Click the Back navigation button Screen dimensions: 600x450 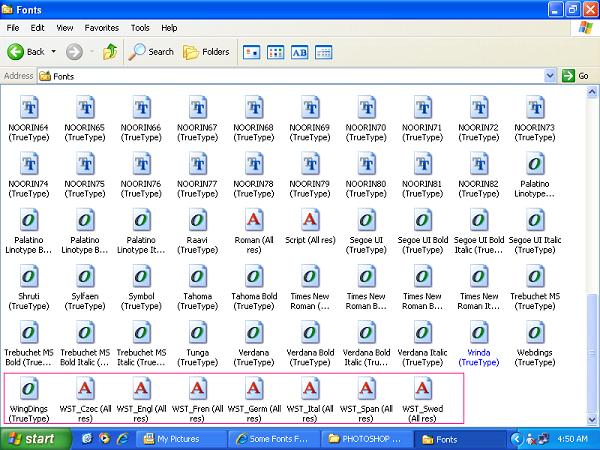click(x=26, y=52)
